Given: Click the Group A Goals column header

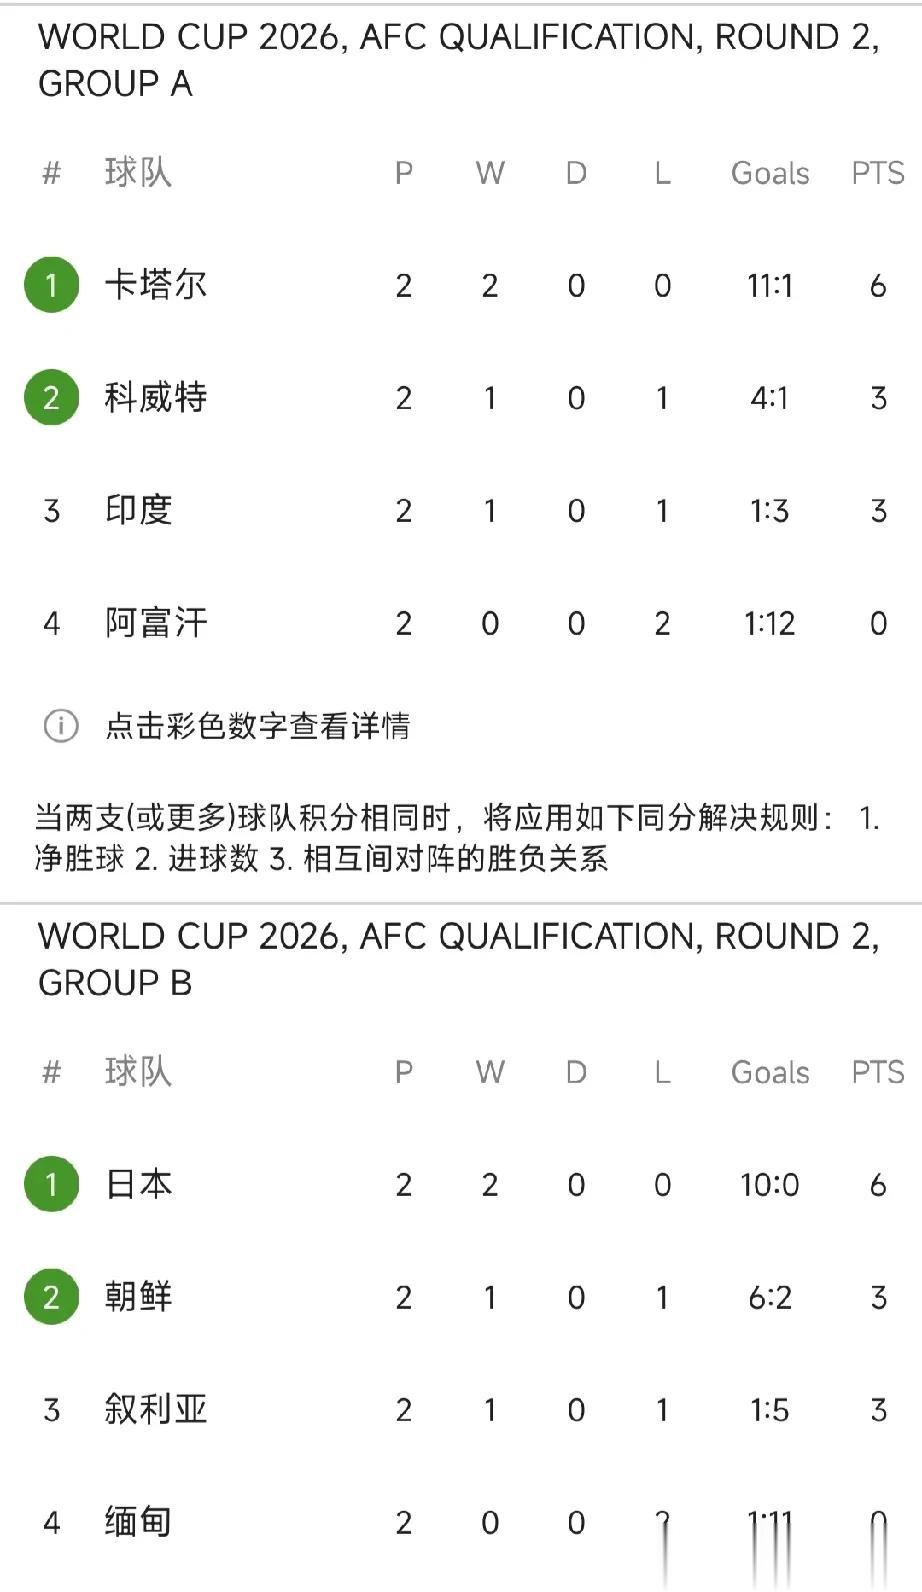Looking at the screenshot, I should click(x=770, y=173).
